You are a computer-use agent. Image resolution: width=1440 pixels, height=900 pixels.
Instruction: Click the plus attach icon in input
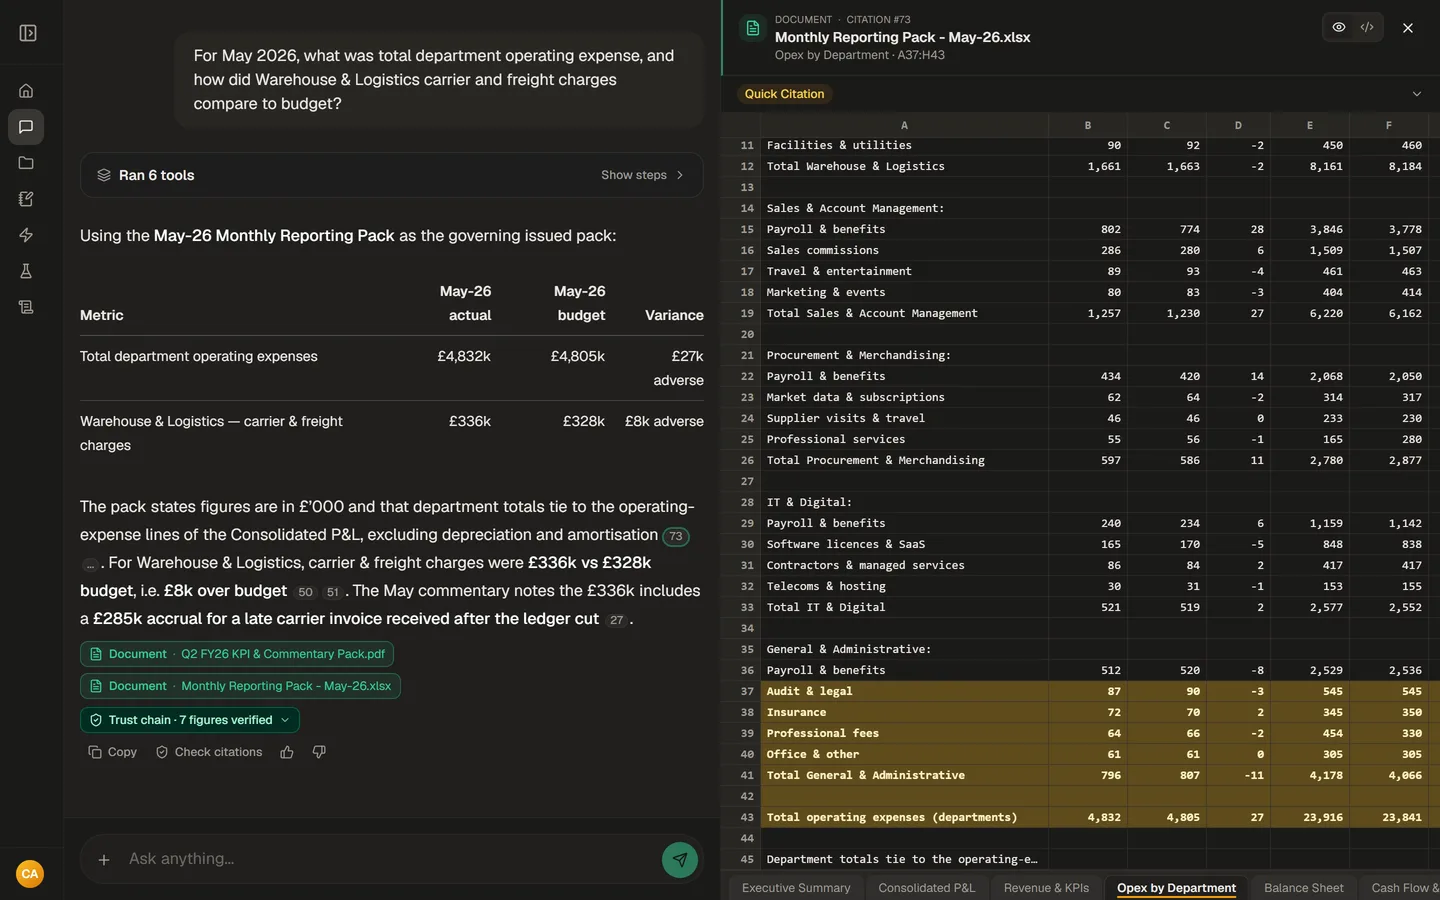pos(104,859)
